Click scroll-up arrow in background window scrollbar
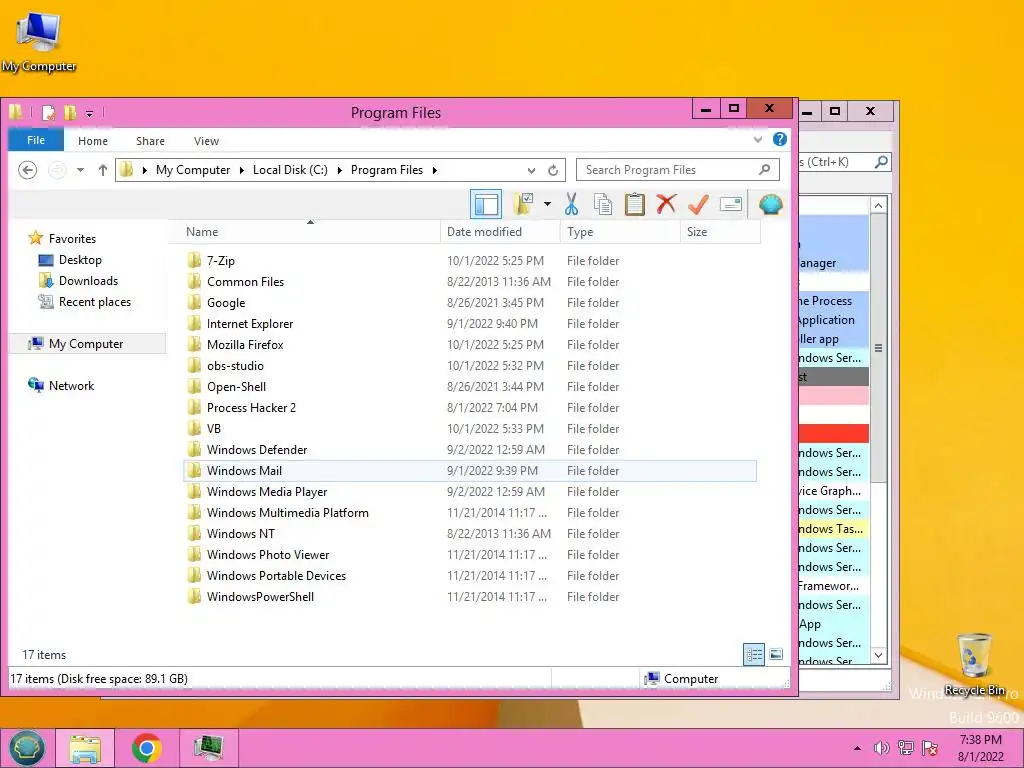This screenshot has width=1024, height=768. [878, 206]
